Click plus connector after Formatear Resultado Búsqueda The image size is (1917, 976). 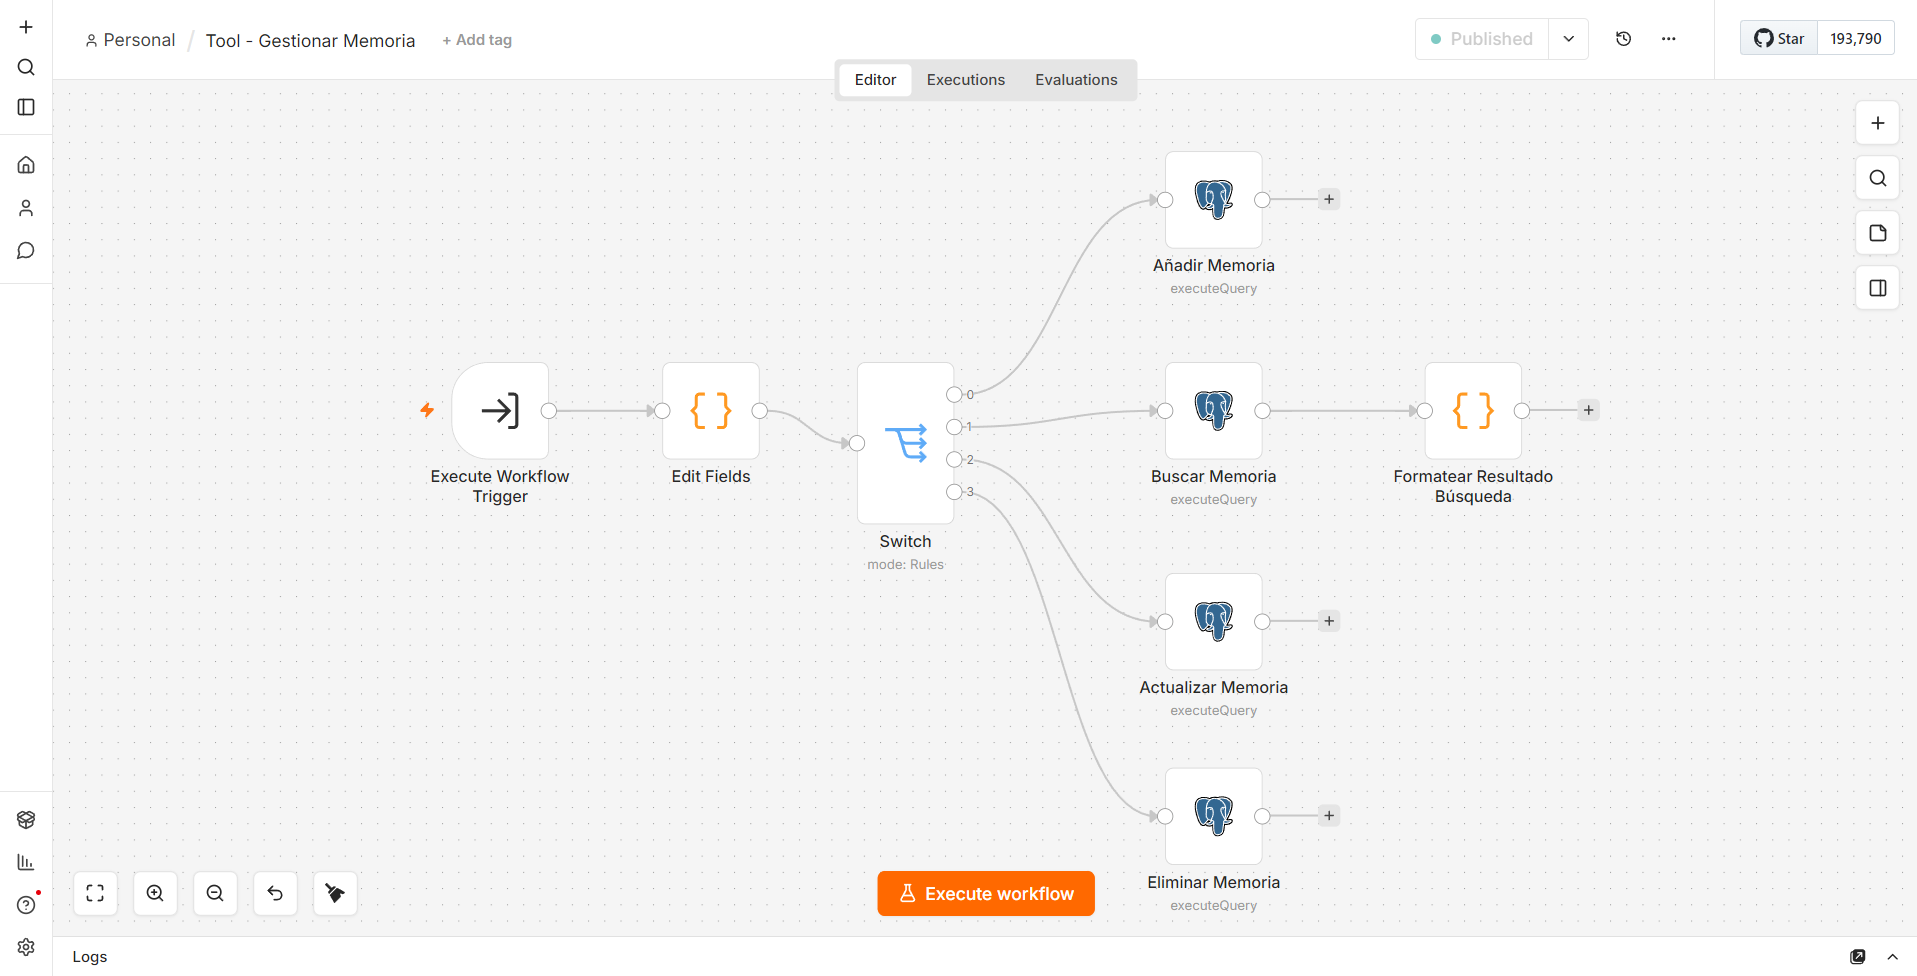1588,411
